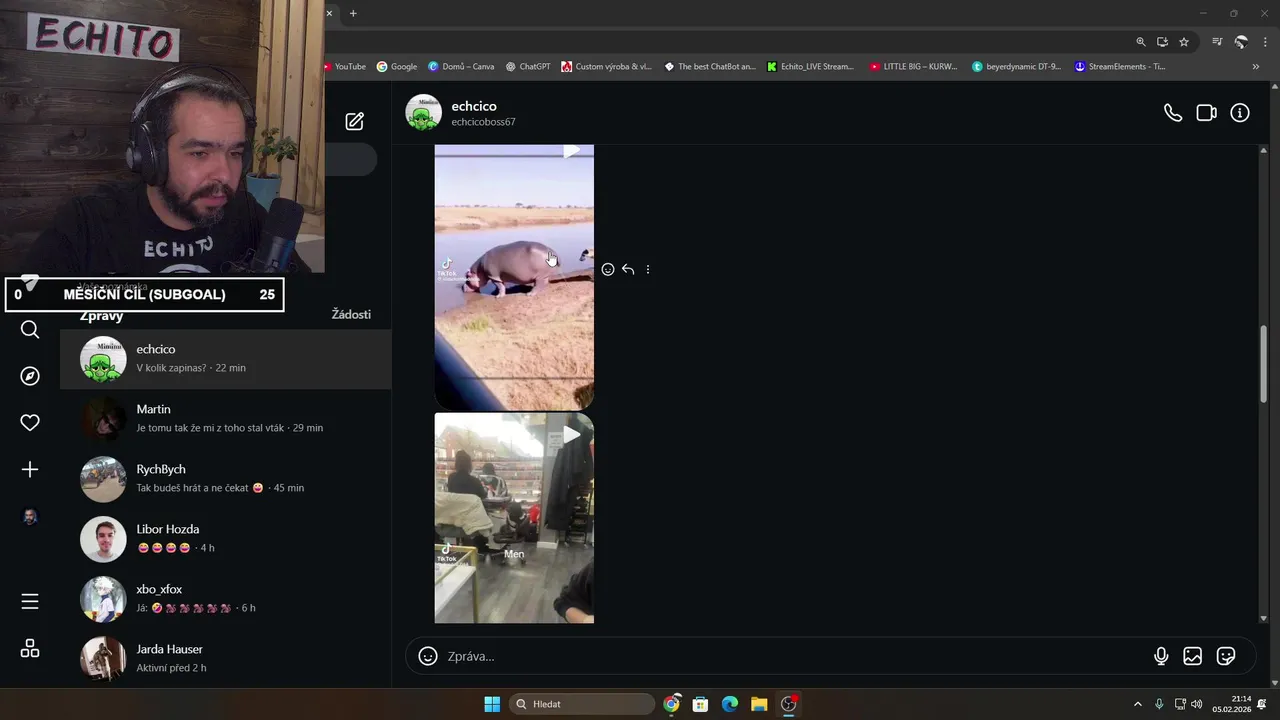Start a video call with echcico

tap(1206, 113)
